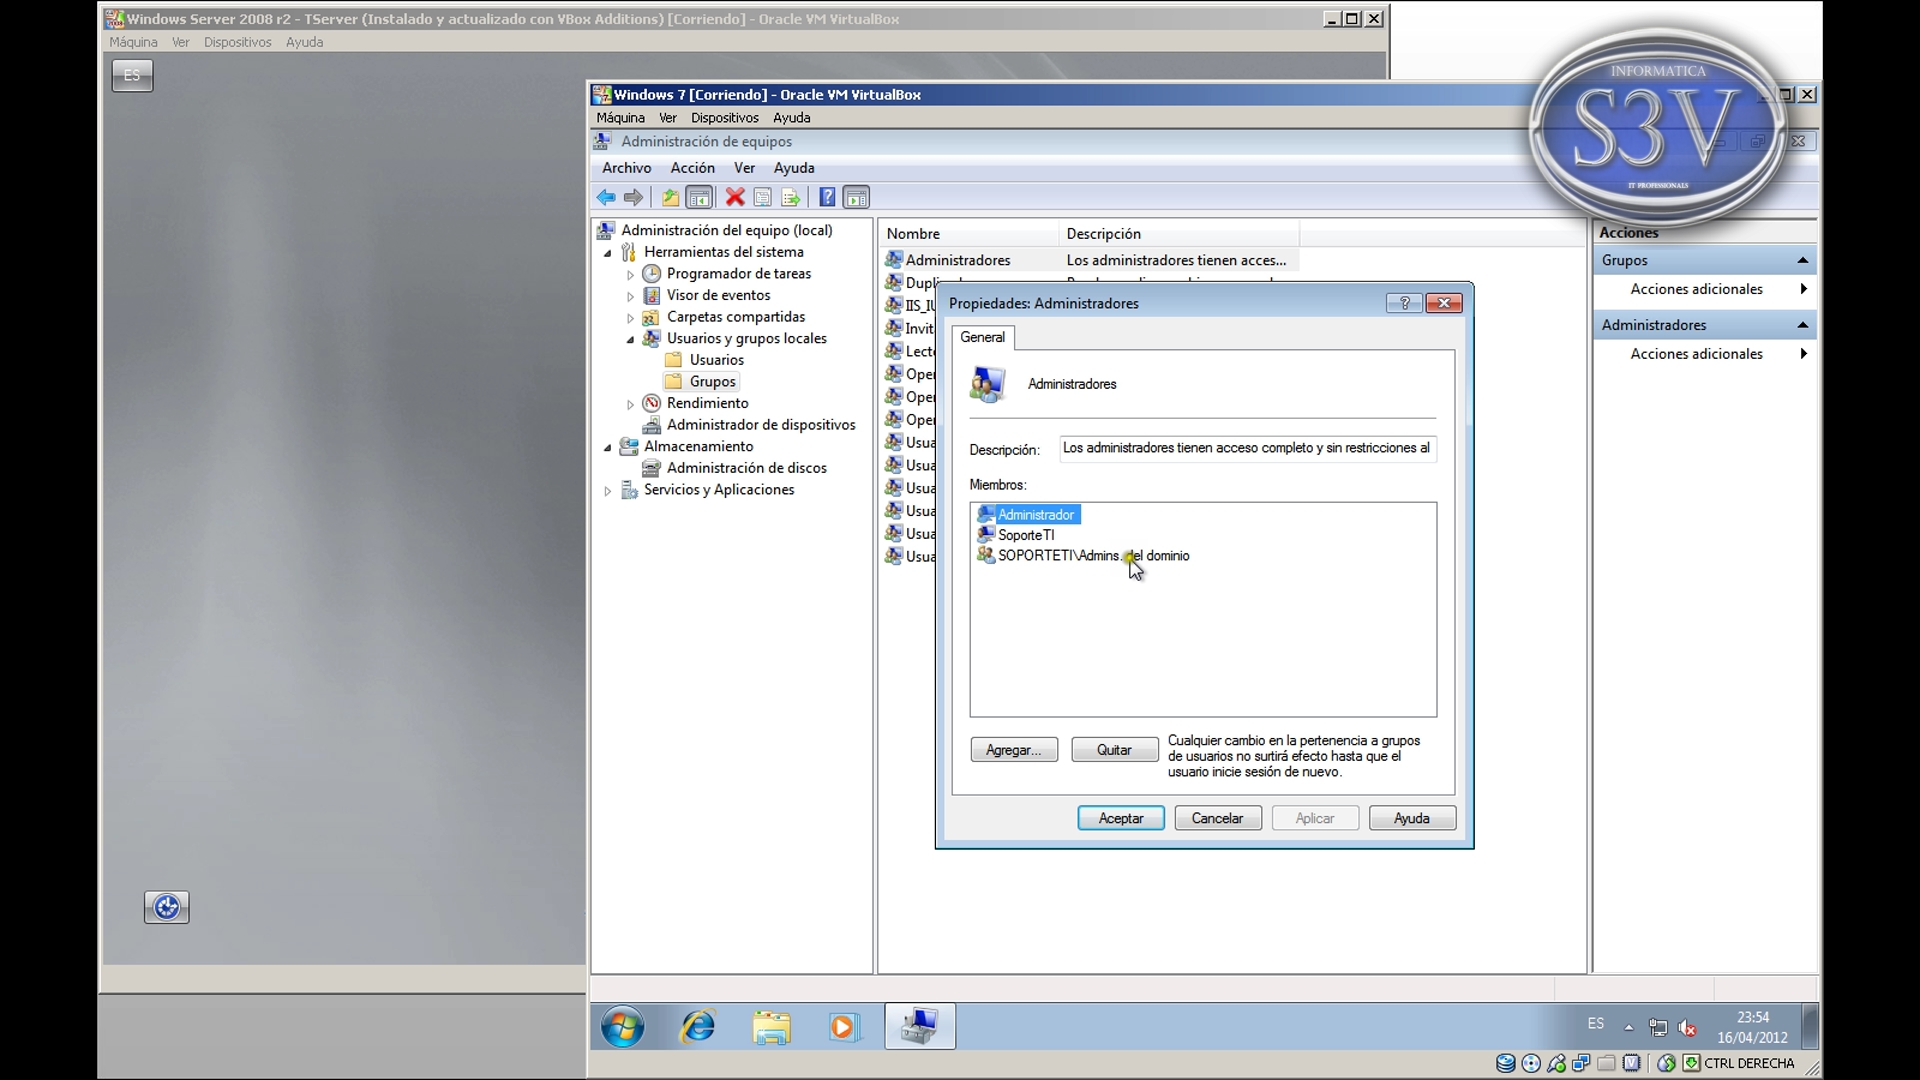Click the Up one level folder icon
Image resolution: width=1920 pixels, height=1080 pixels.
(670, 198)
